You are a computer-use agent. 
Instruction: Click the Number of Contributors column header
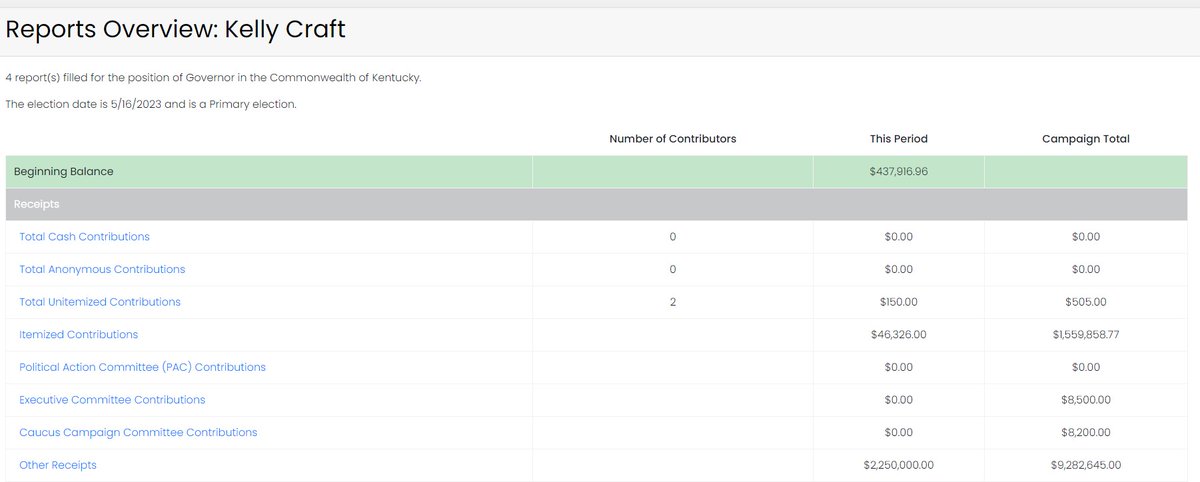[673, 139]
